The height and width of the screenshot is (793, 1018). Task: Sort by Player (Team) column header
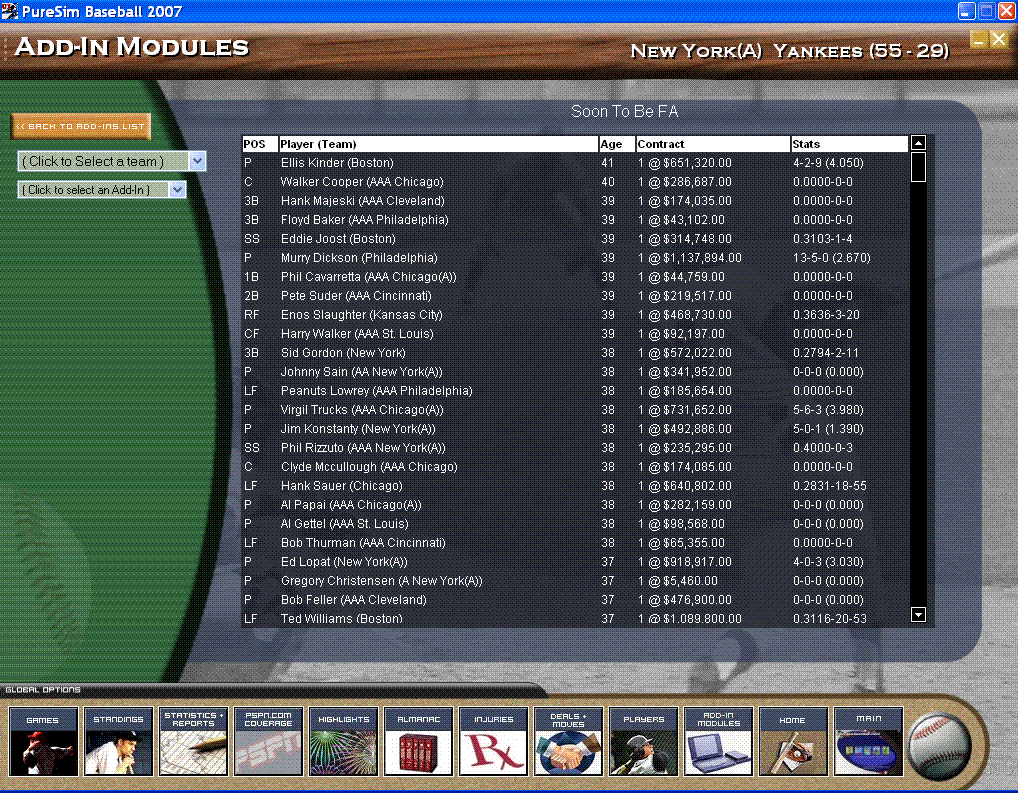438,144
